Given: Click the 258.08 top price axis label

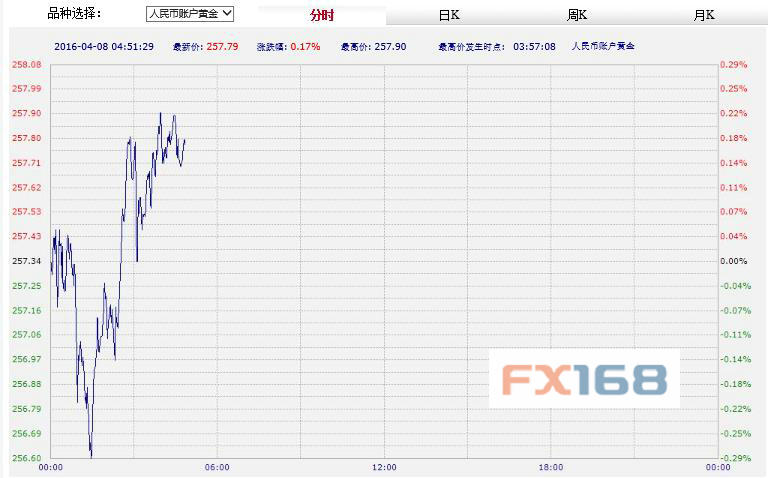Looking at the screenshot, I should pyautogui.click(x=25, y=64).
